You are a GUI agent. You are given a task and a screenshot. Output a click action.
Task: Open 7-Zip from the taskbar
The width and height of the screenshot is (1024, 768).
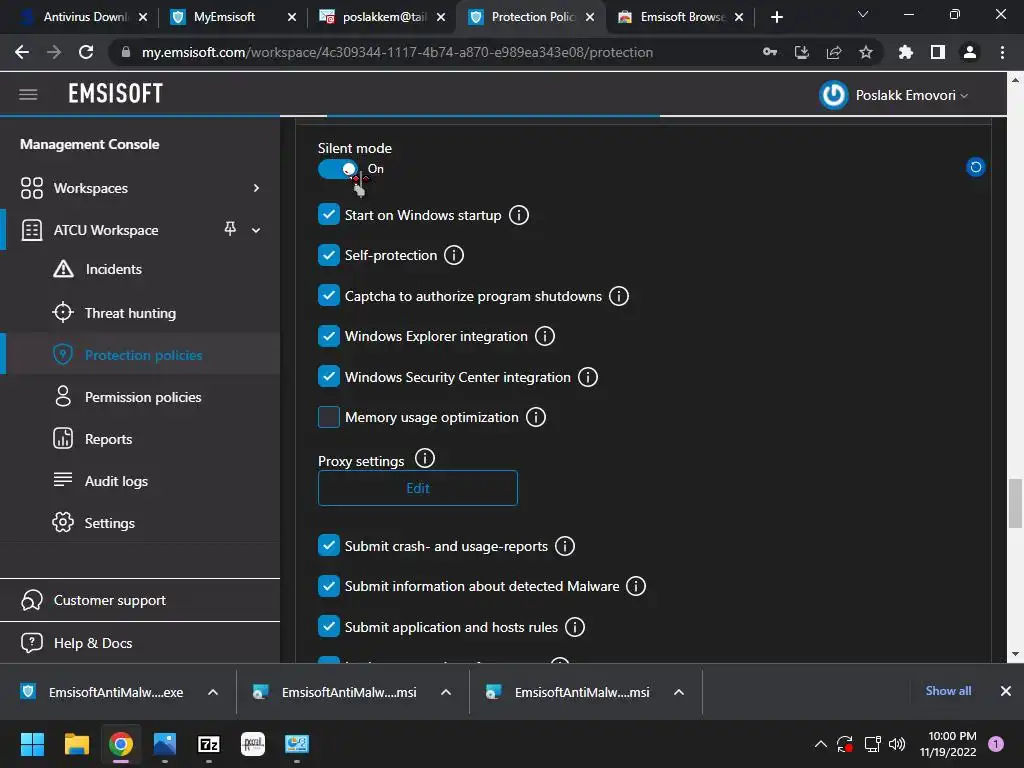tap(208, 744)
